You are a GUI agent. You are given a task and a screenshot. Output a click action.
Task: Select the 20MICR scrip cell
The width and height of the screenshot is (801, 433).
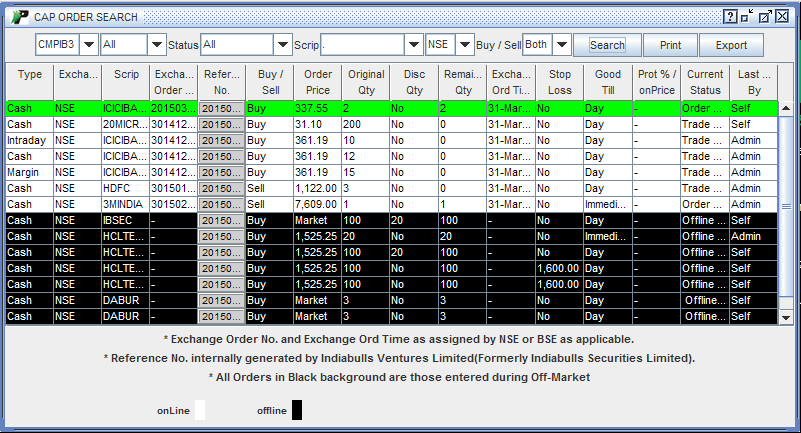point(126,125)
